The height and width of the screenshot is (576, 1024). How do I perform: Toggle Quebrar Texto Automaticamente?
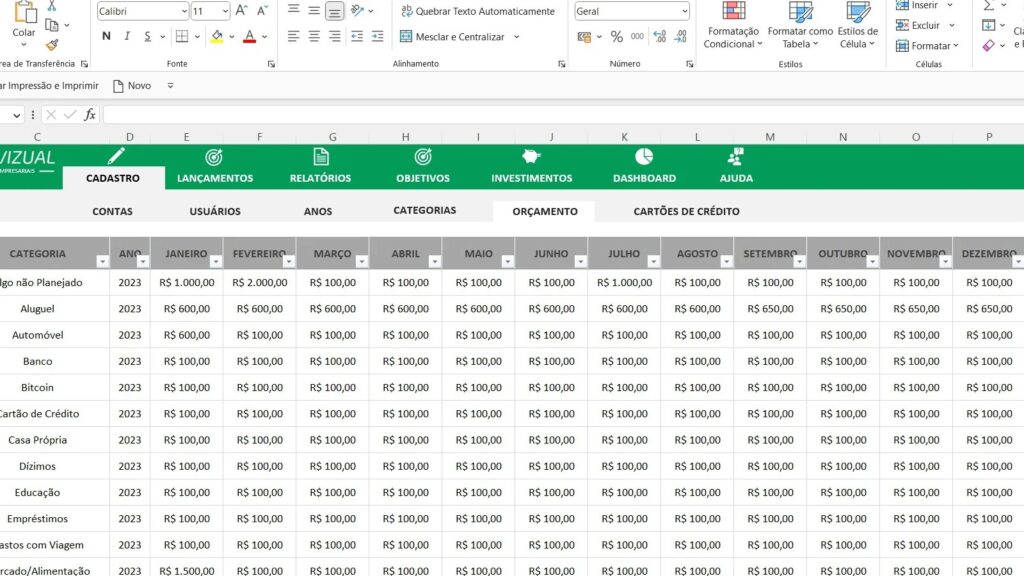click(478, 12)
